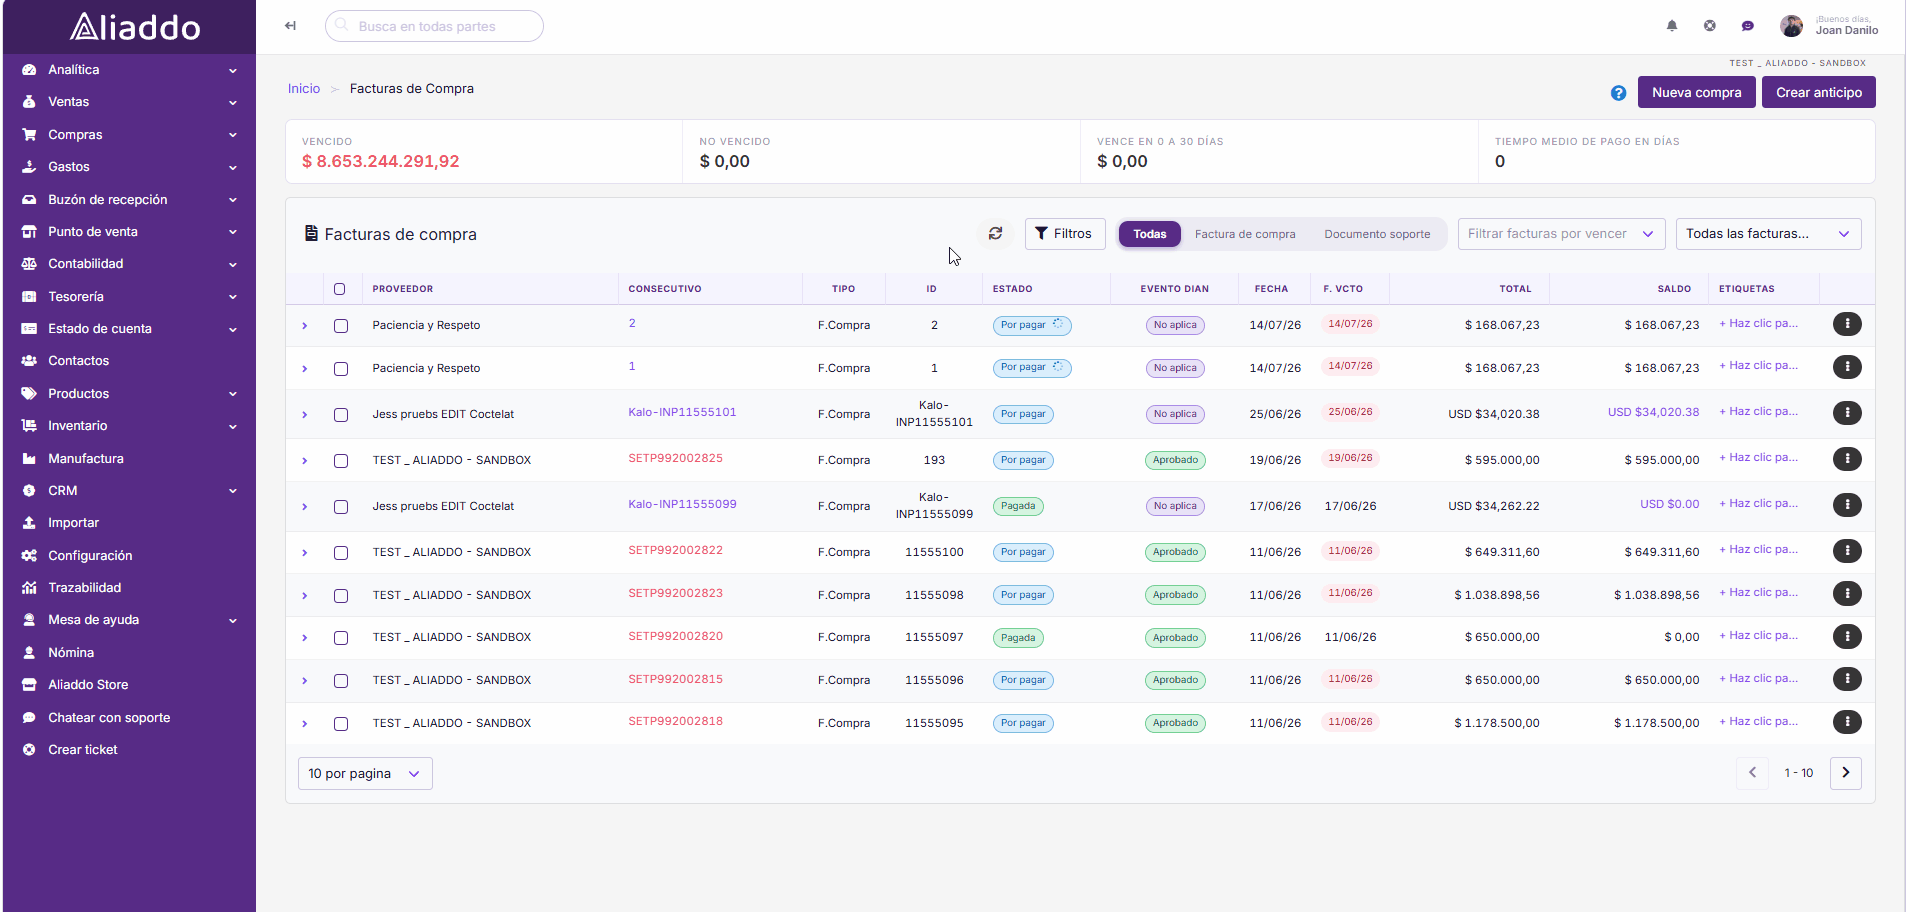Viewport: 1906px width, 912px height.
Task: Select checkbox for SETP992002822 invoice
Action: [x=341, y=553]
